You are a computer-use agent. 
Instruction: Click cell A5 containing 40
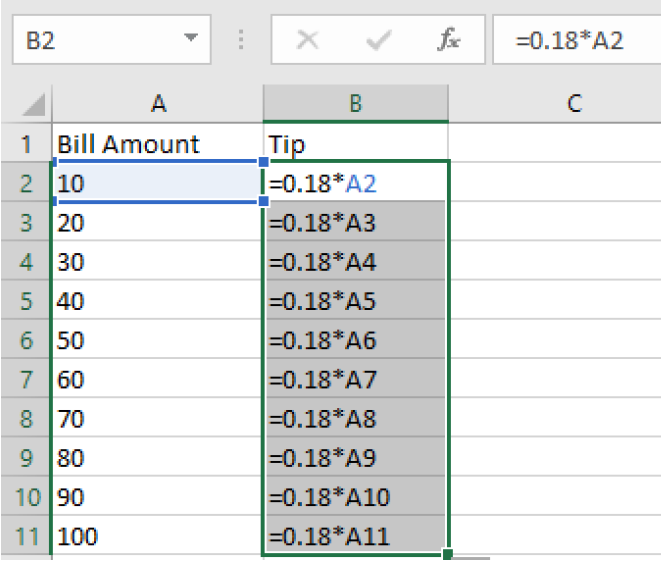[x=158, y=300]
